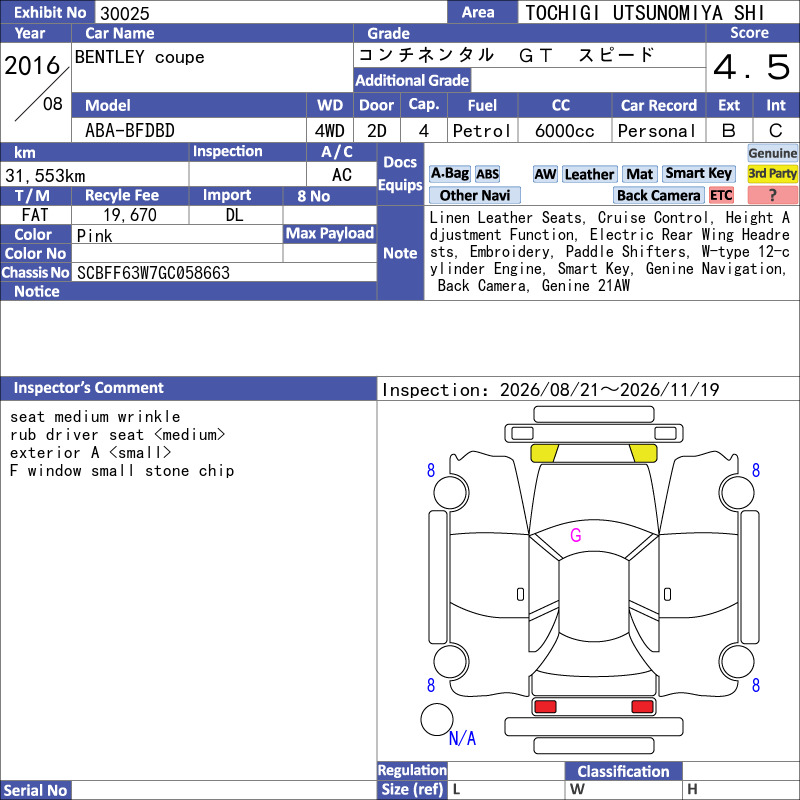Click the car record value Personal
Image resolution: width=800 pixels, height=800 pixels.
point(657,131)
